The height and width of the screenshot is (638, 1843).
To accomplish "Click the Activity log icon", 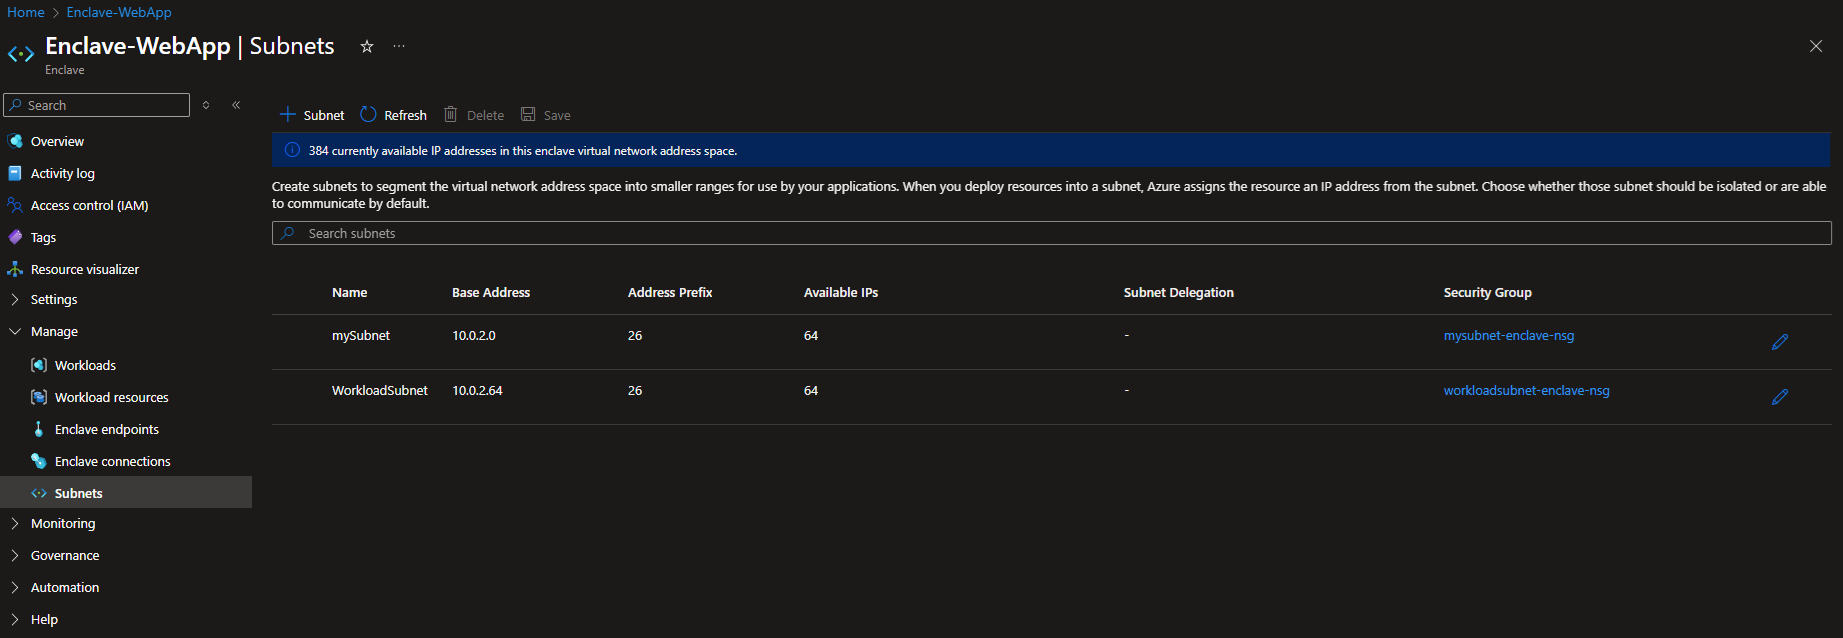I will (15, 173).
